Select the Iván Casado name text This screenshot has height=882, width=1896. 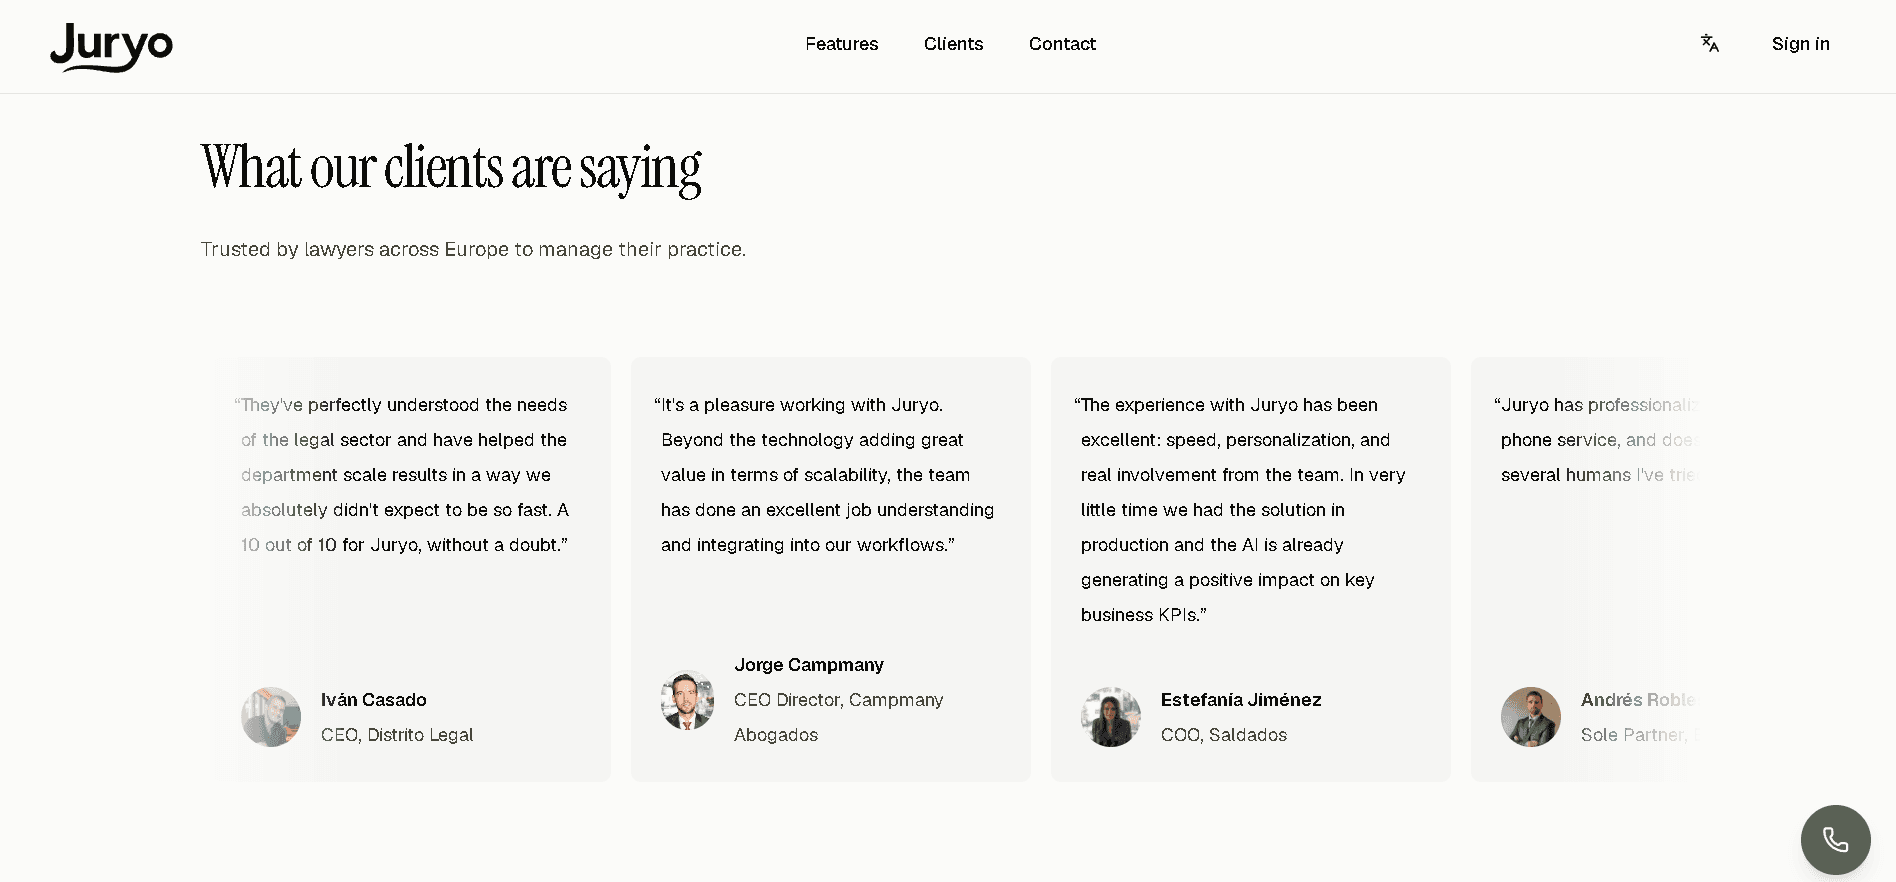click(373, 700)
